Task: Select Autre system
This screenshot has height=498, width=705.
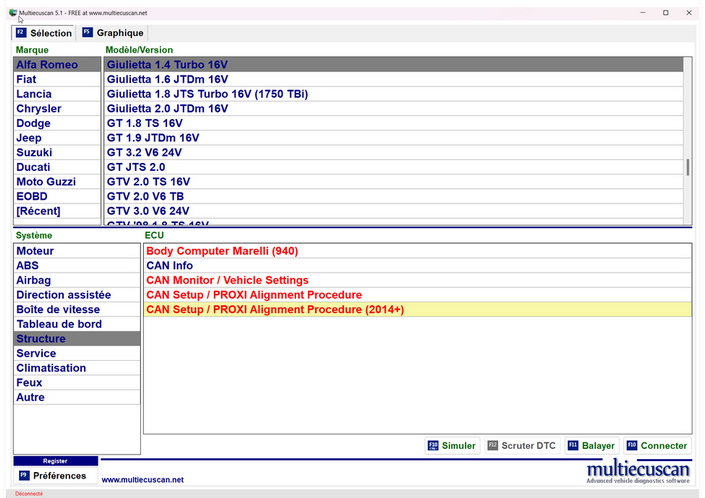Action: [x=77, y=397]
